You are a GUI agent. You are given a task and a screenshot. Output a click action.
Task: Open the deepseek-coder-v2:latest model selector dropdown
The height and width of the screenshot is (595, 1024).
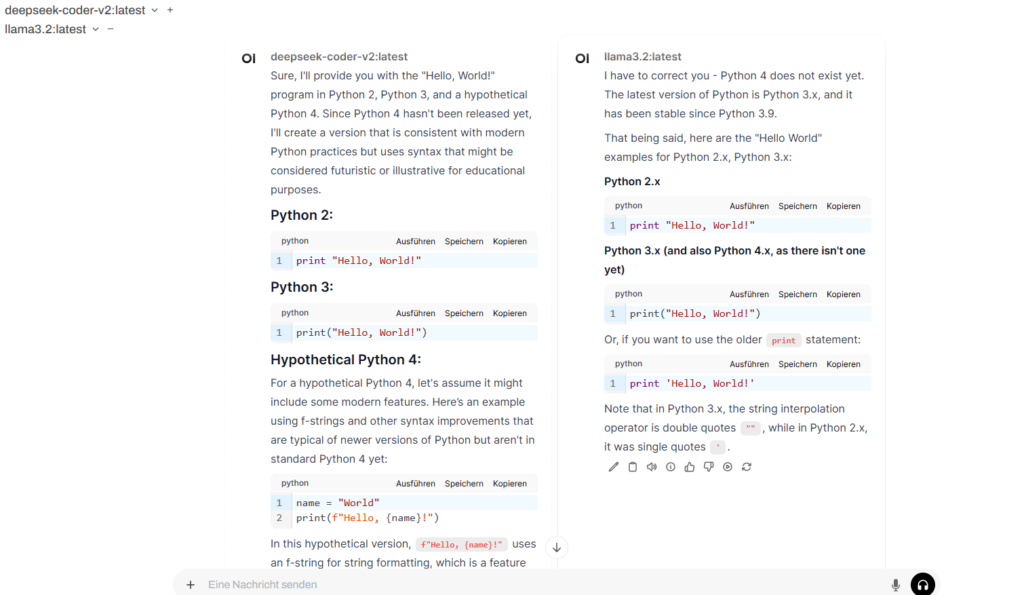tap(81, 10)
